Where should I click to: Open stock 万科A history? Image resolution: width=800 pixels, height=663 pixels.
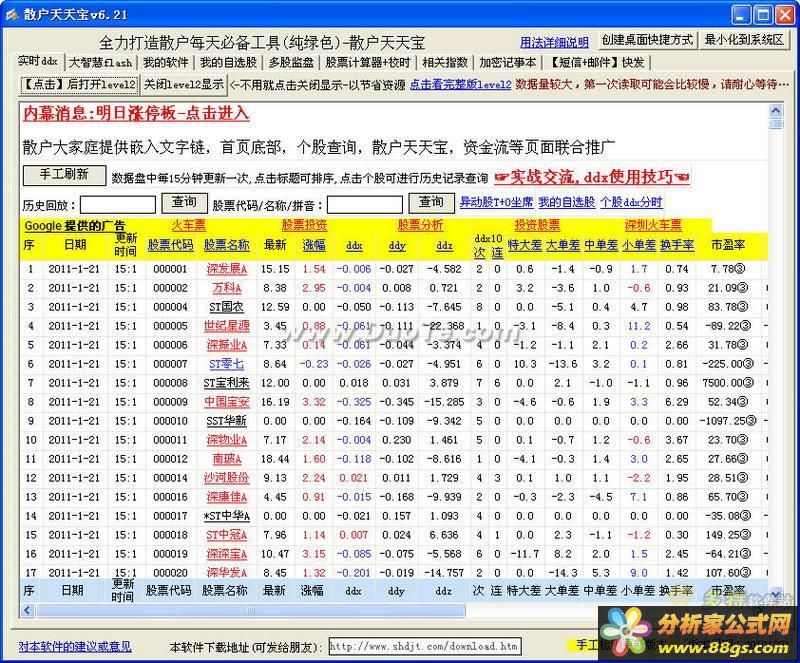pyautogui.click(x=227, y=288)
